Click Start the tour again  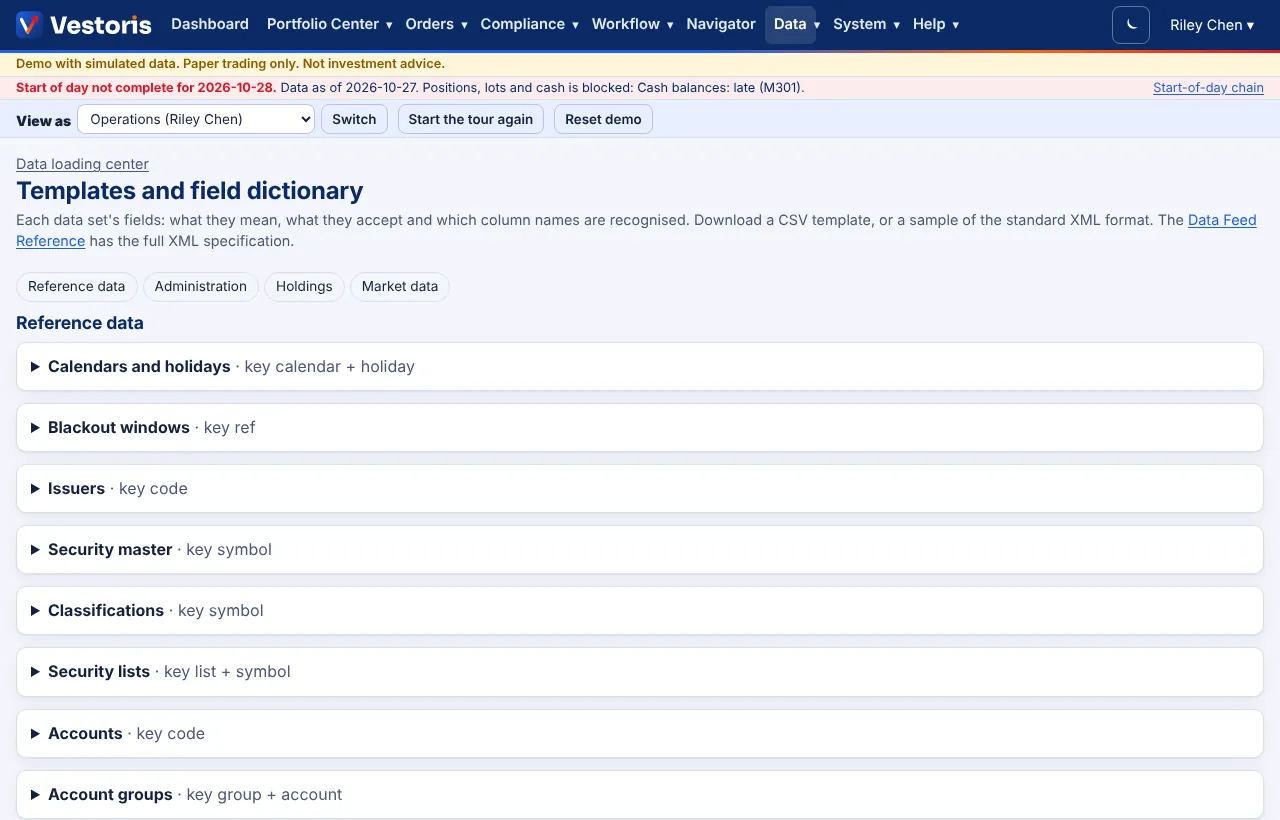tap(471, 119)
